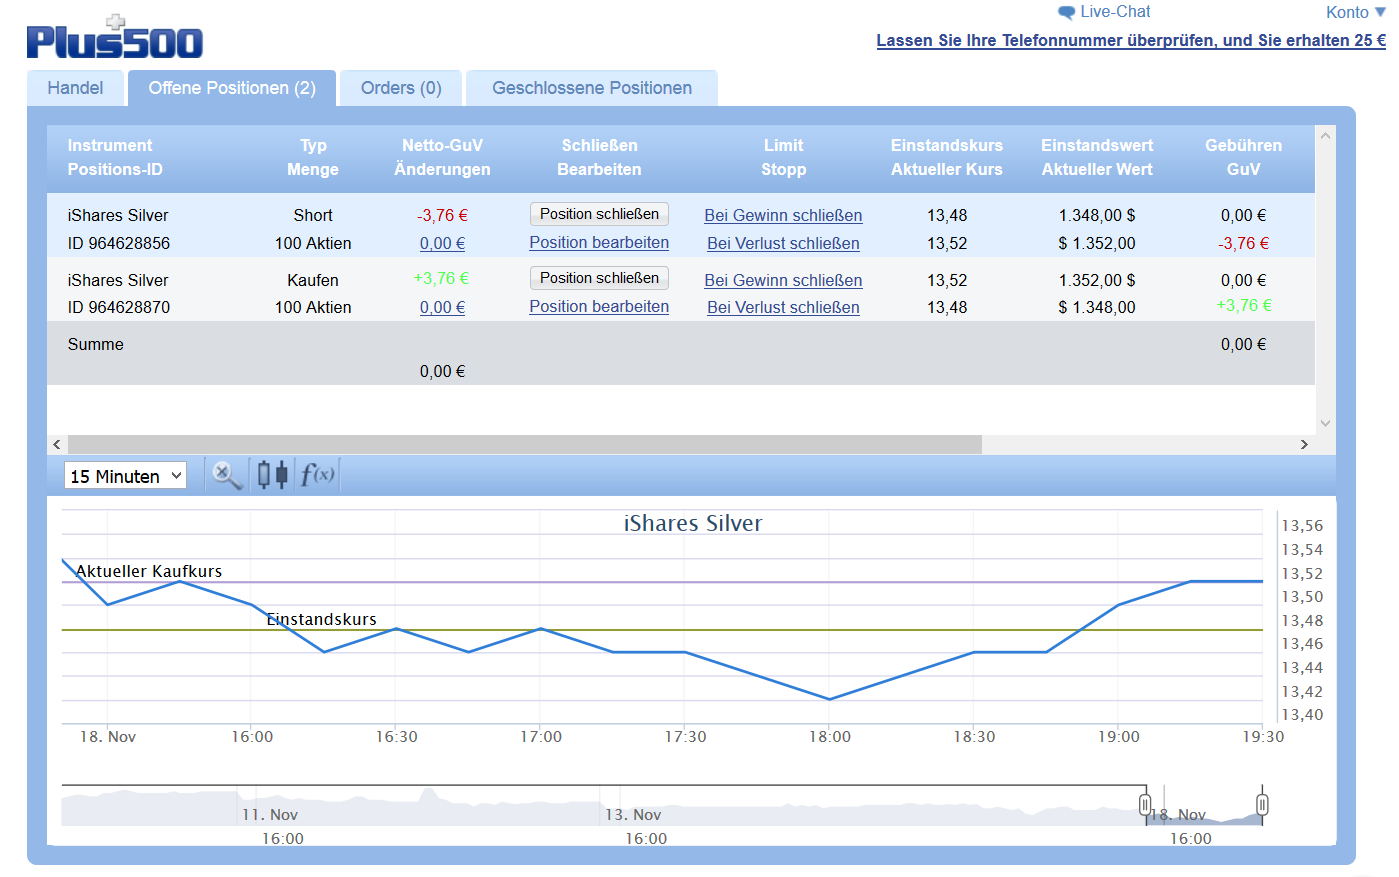The height and width of the screenshot is (877, 1399).
Task: Click the Einstandskurs line label on chart
Action: tap(321, 619)
